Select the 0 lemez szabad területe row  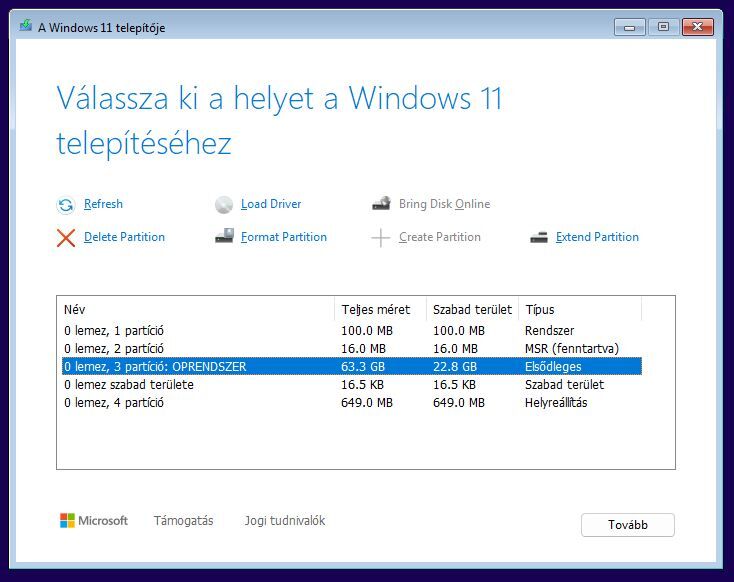tap(352, 384)
